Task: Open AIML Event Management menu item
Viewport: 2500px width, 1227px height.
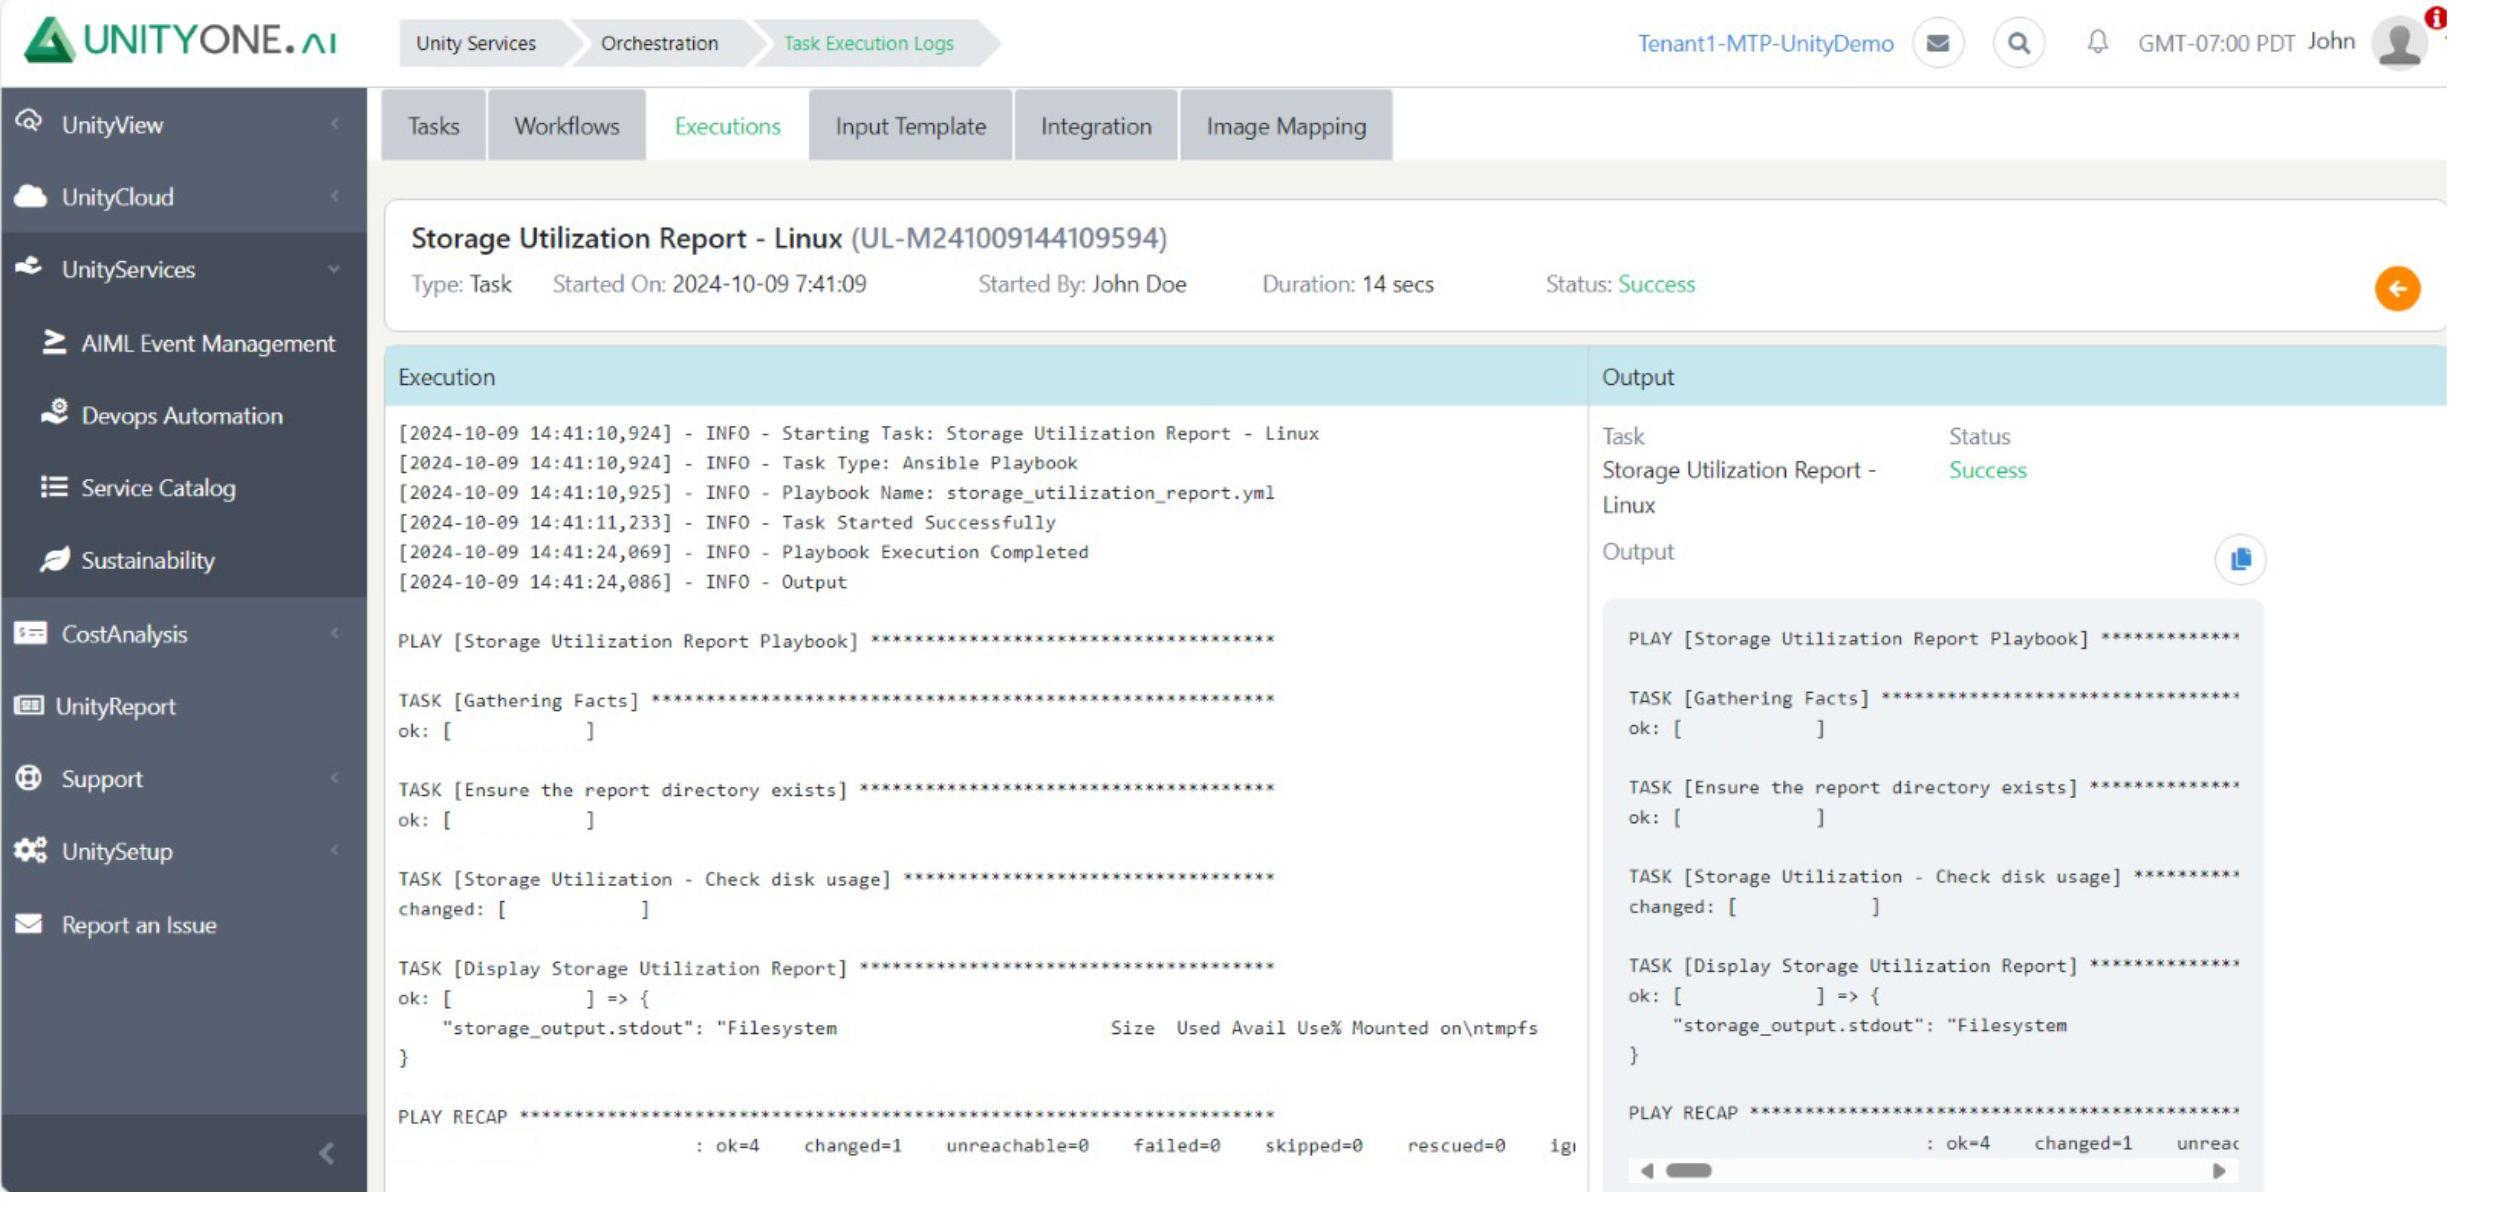Action: (x=208, y=343)
